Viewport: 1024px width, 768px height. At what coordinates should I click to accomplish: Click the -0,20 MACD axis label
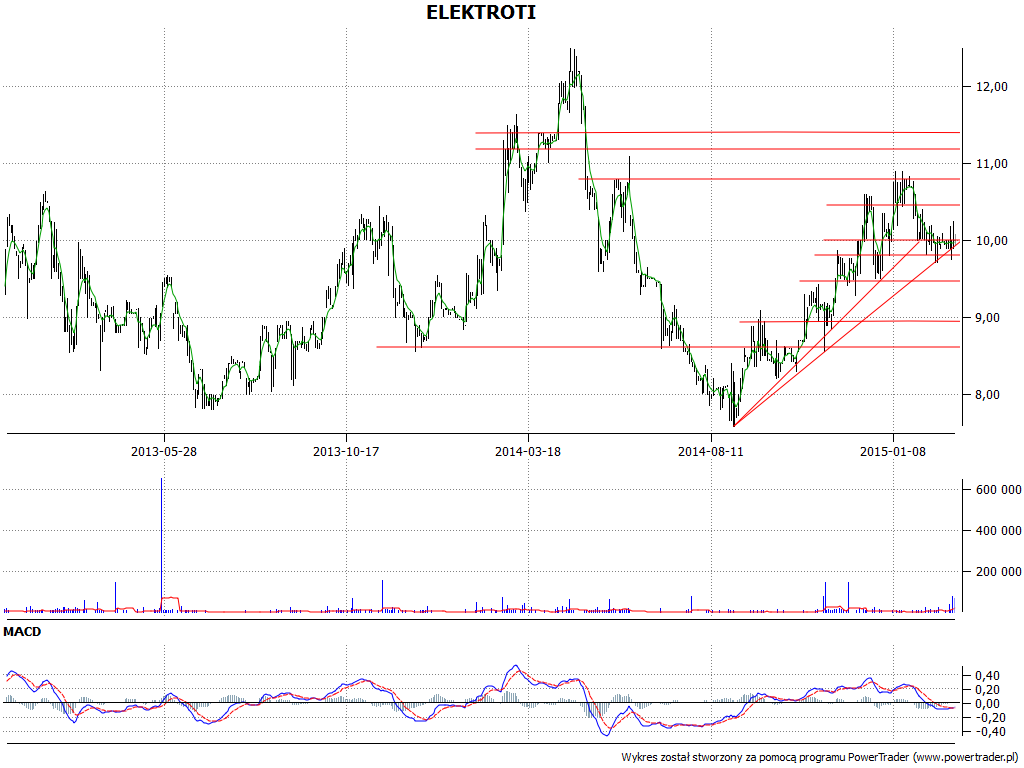(x=989, y=718)
